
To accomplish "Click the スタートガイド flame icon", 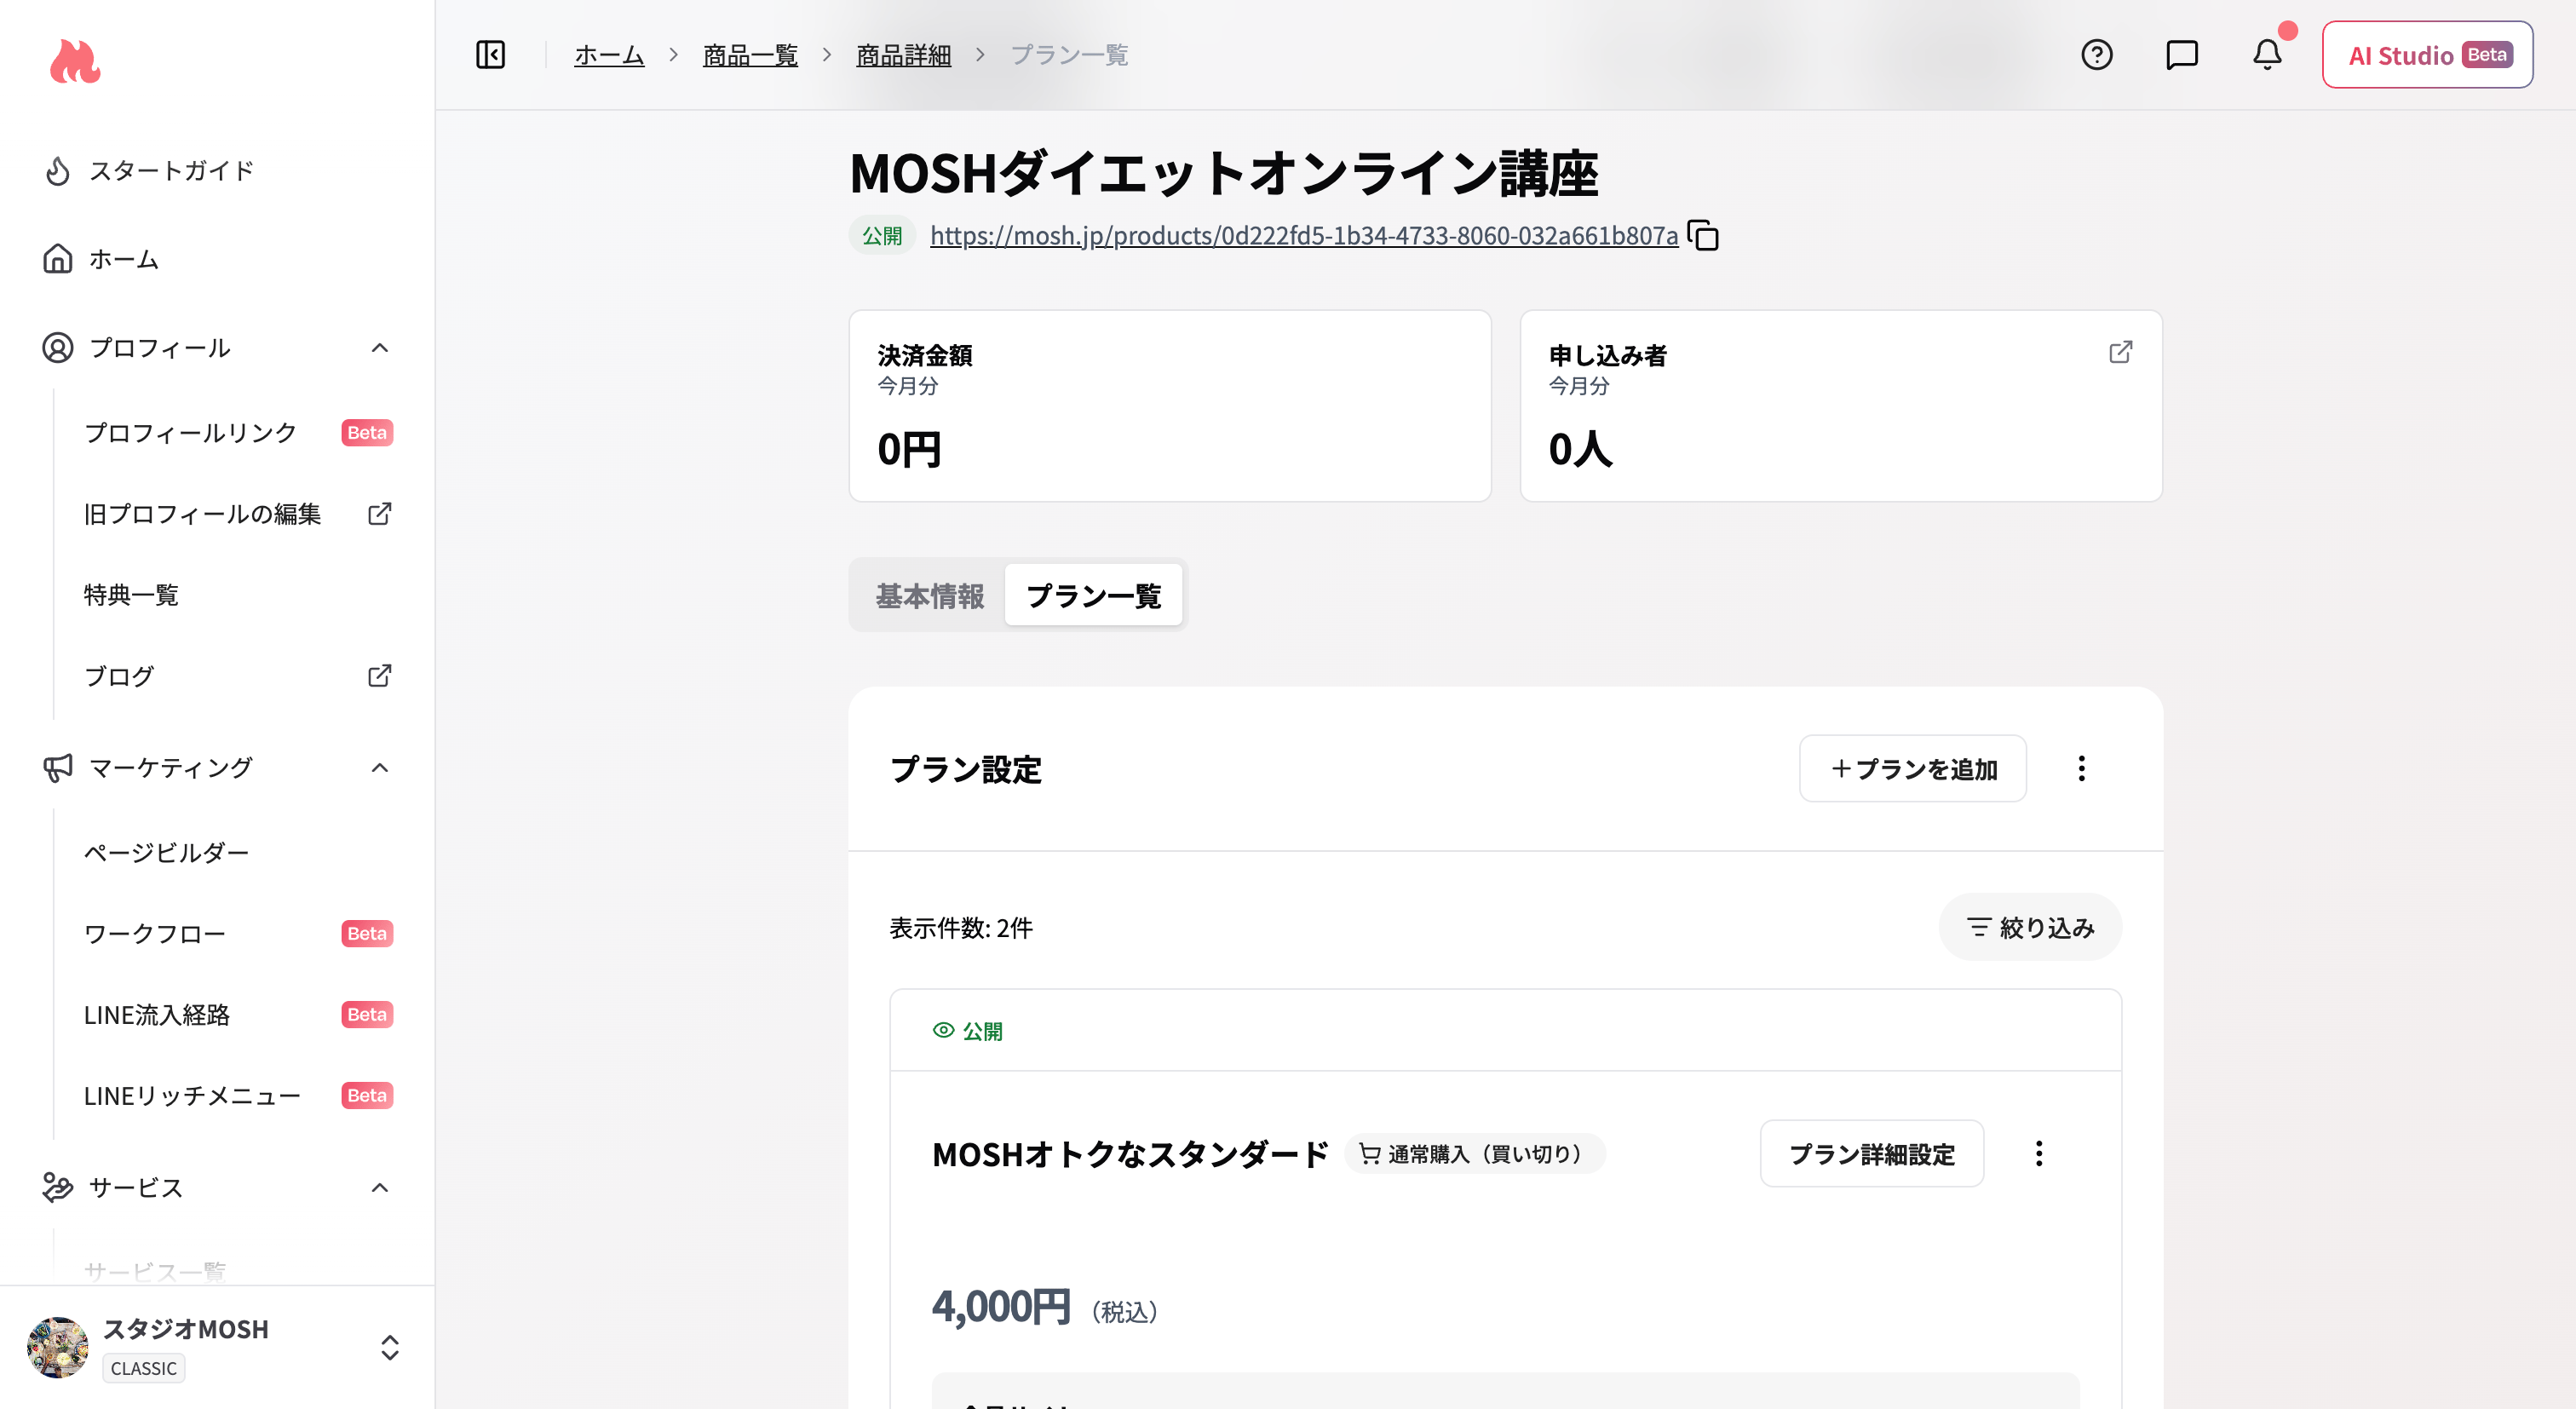I will pyautogui.click(x=58, y=171).
